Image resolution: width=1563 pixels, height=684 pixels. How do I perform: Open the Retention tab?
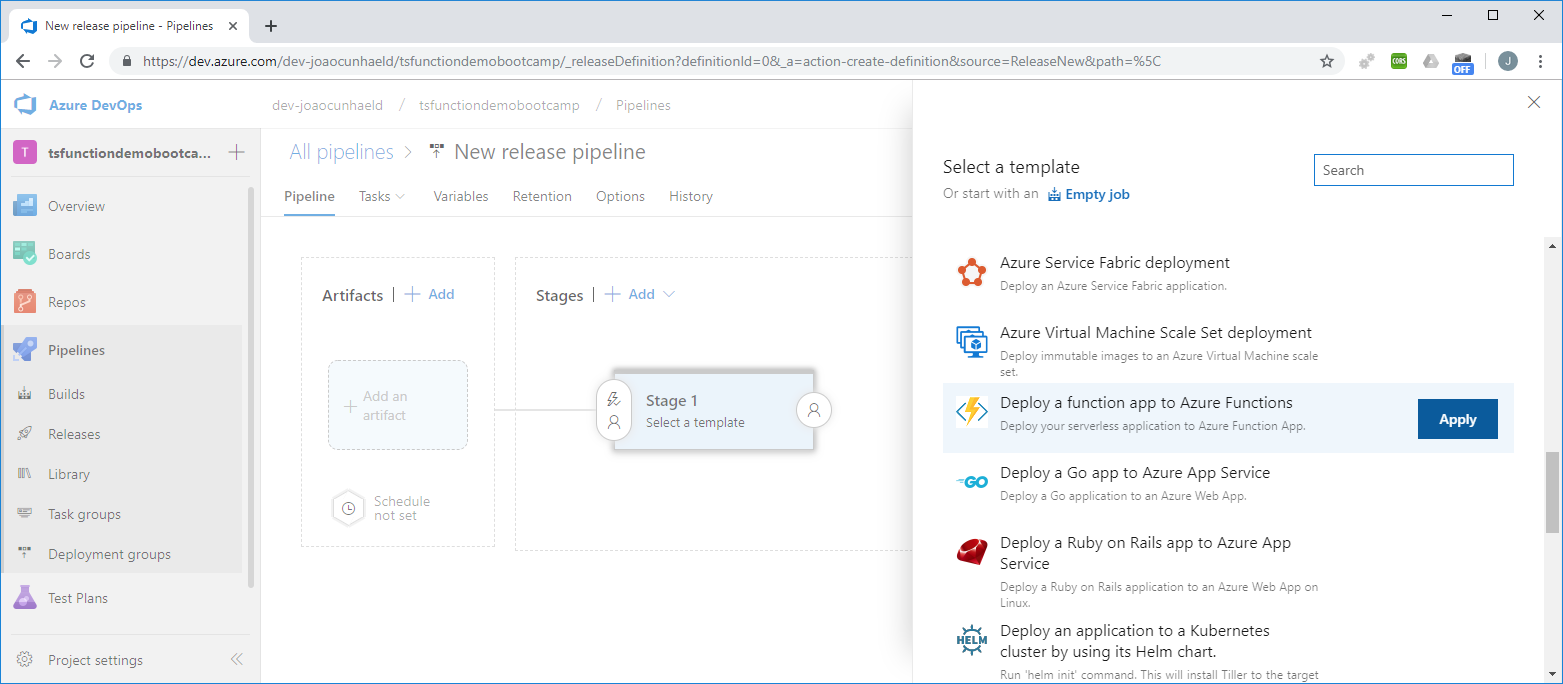542,196
